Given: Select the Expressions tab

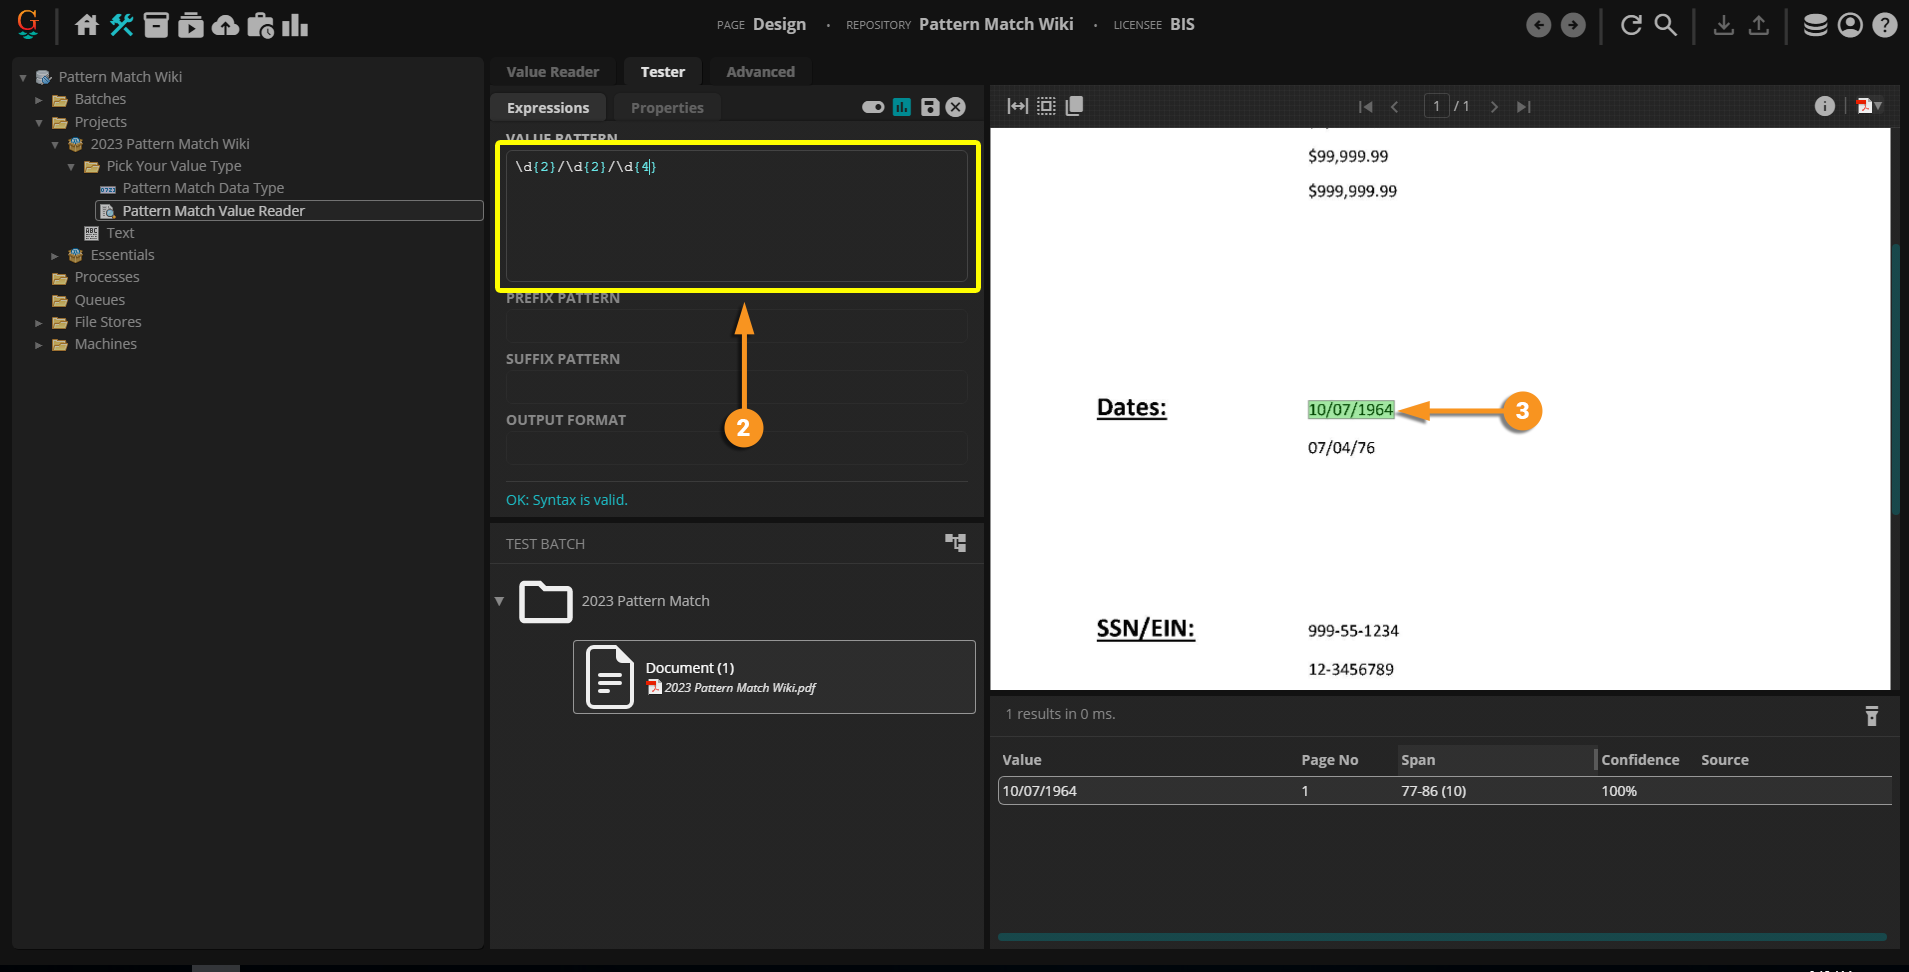Looking at the screenshot, I should pyautogui.click(x=548, y=108).
